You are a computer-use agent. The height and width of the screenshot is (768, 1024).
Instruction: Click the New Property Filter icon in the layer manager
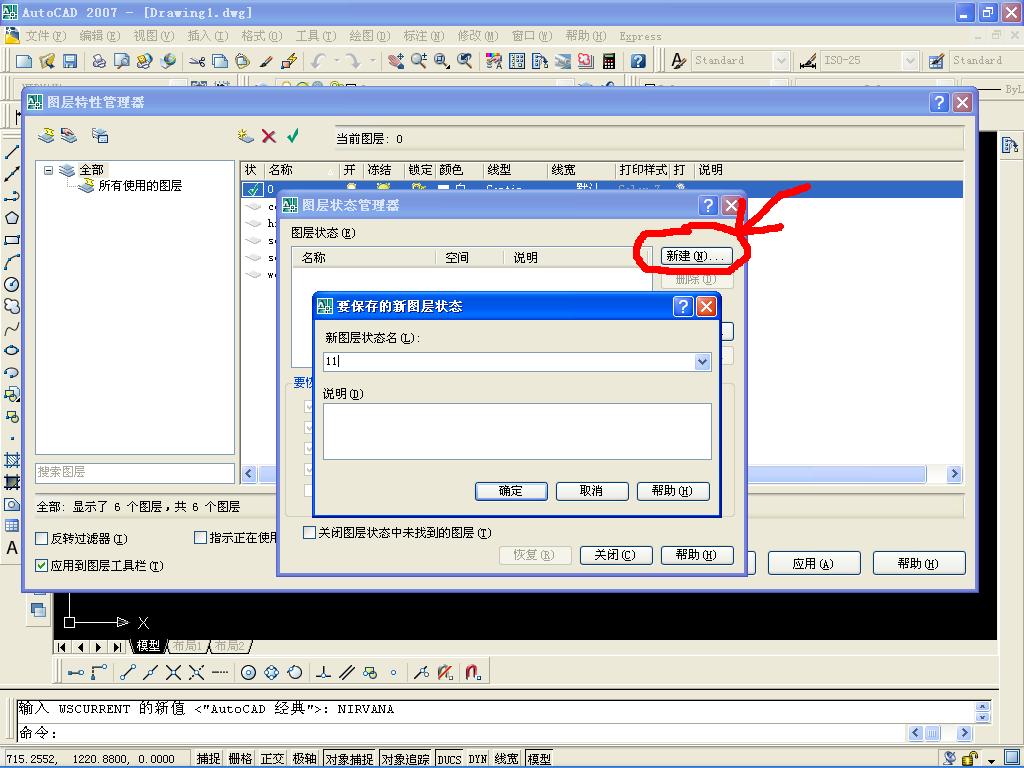click(x=46, y=135)
